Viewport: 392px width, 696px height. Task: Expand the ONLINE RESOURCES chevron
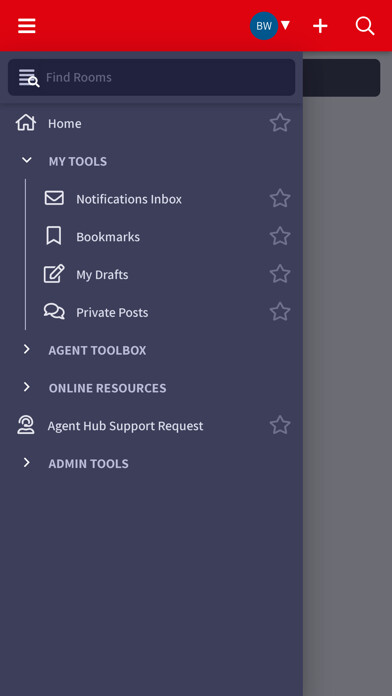click(27, 387)
